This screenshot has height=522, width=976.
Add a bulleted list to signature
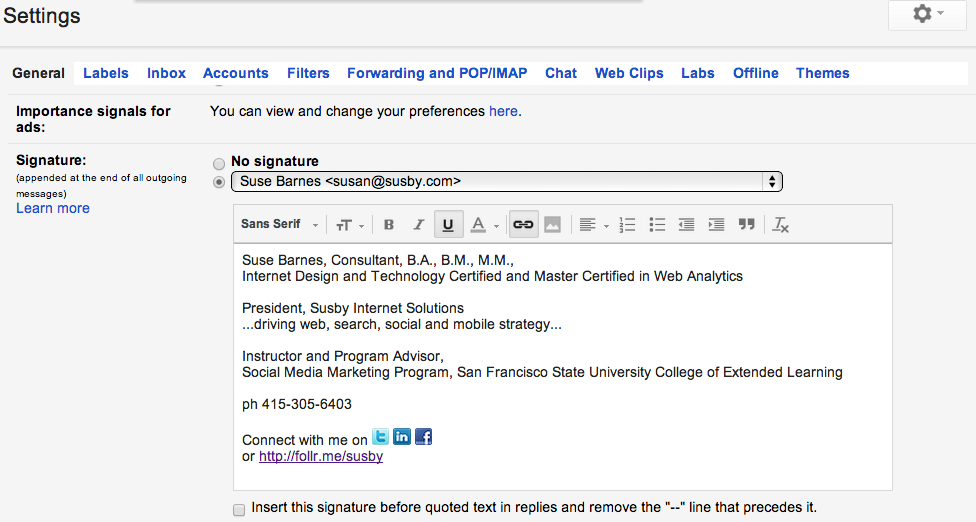click(657, 225)
